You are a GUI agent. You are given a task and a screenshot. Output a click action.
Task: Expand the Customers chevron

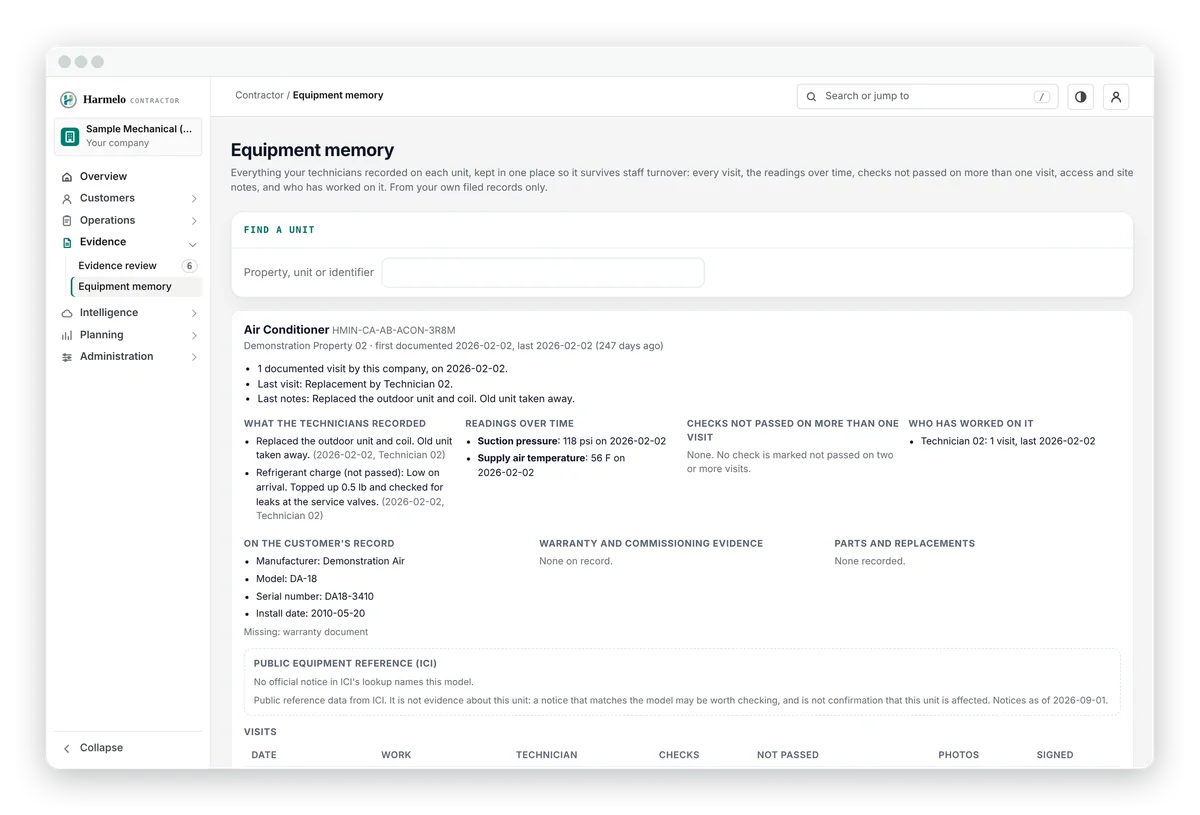(193, 199)
